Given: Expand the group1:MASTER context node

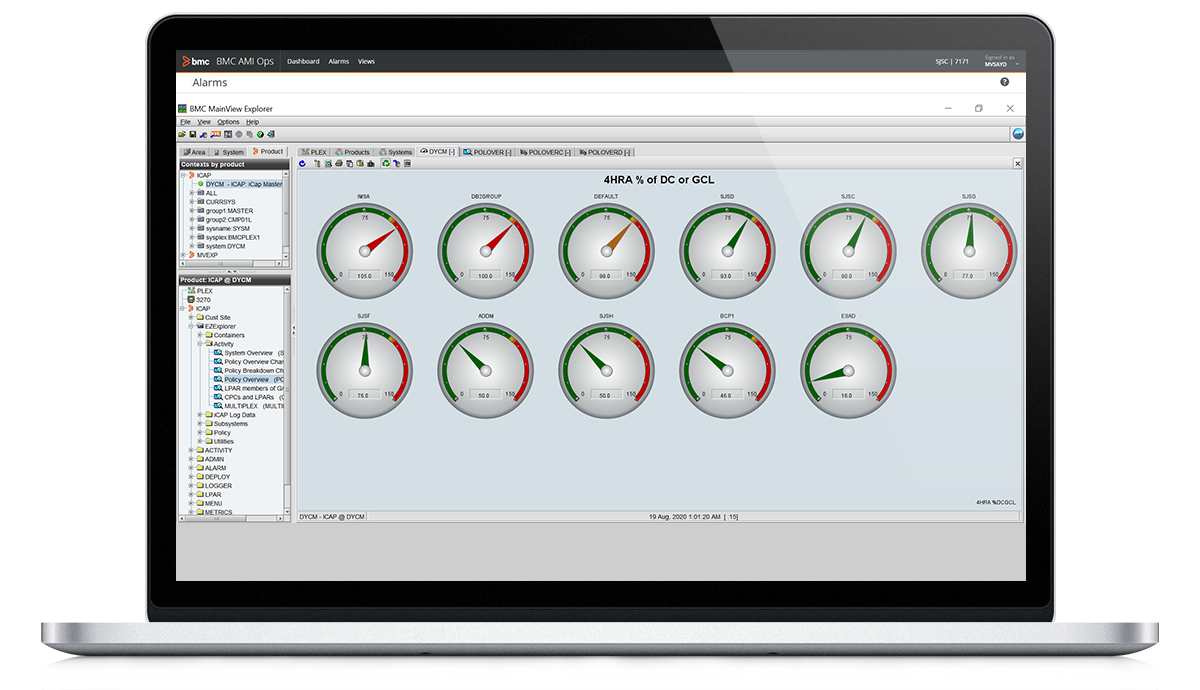Looking at the screenshot, I should click(191, 211).
